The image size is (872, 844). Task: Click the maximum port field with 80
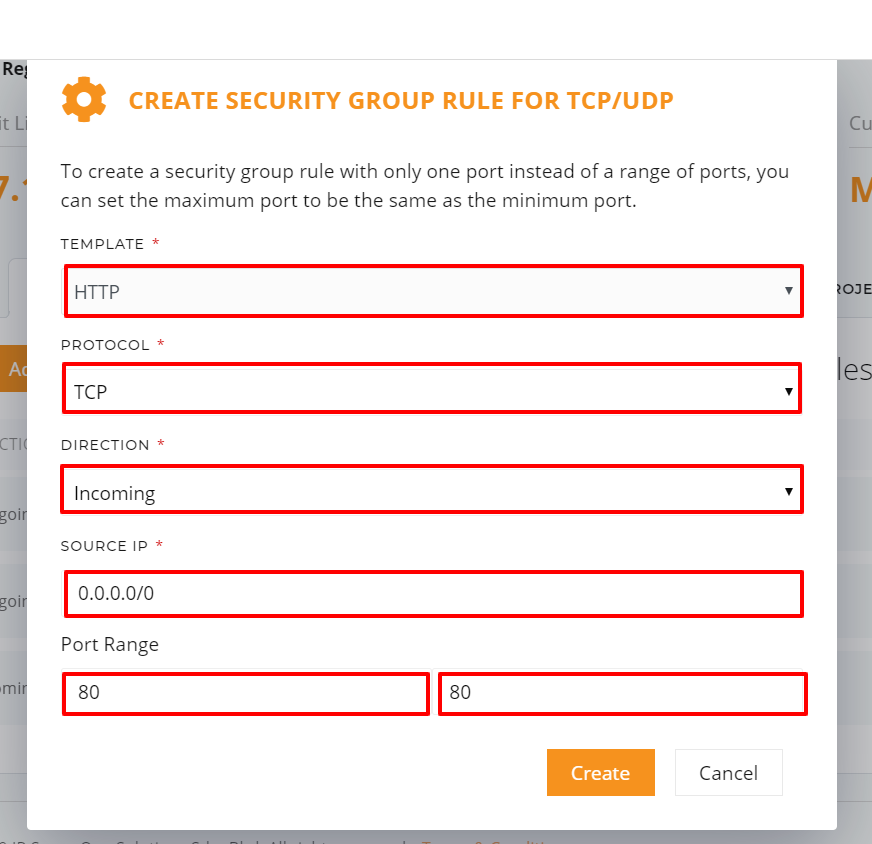(x=622, y=693)
